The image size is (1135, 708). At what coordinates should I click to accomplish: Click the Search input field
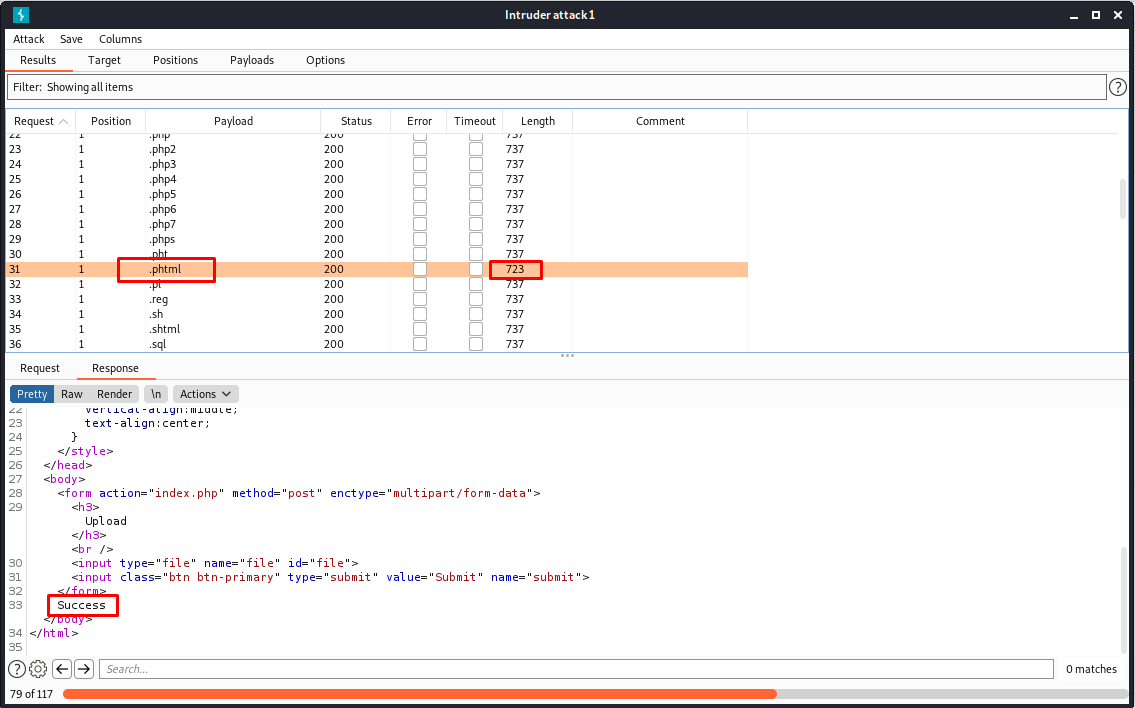(x=576, y=669)
